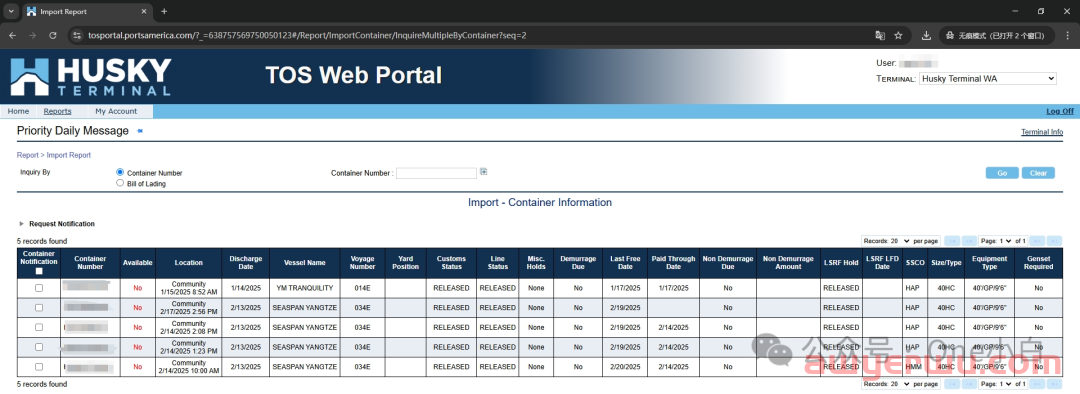Open the My Account menu

[116, 112]
